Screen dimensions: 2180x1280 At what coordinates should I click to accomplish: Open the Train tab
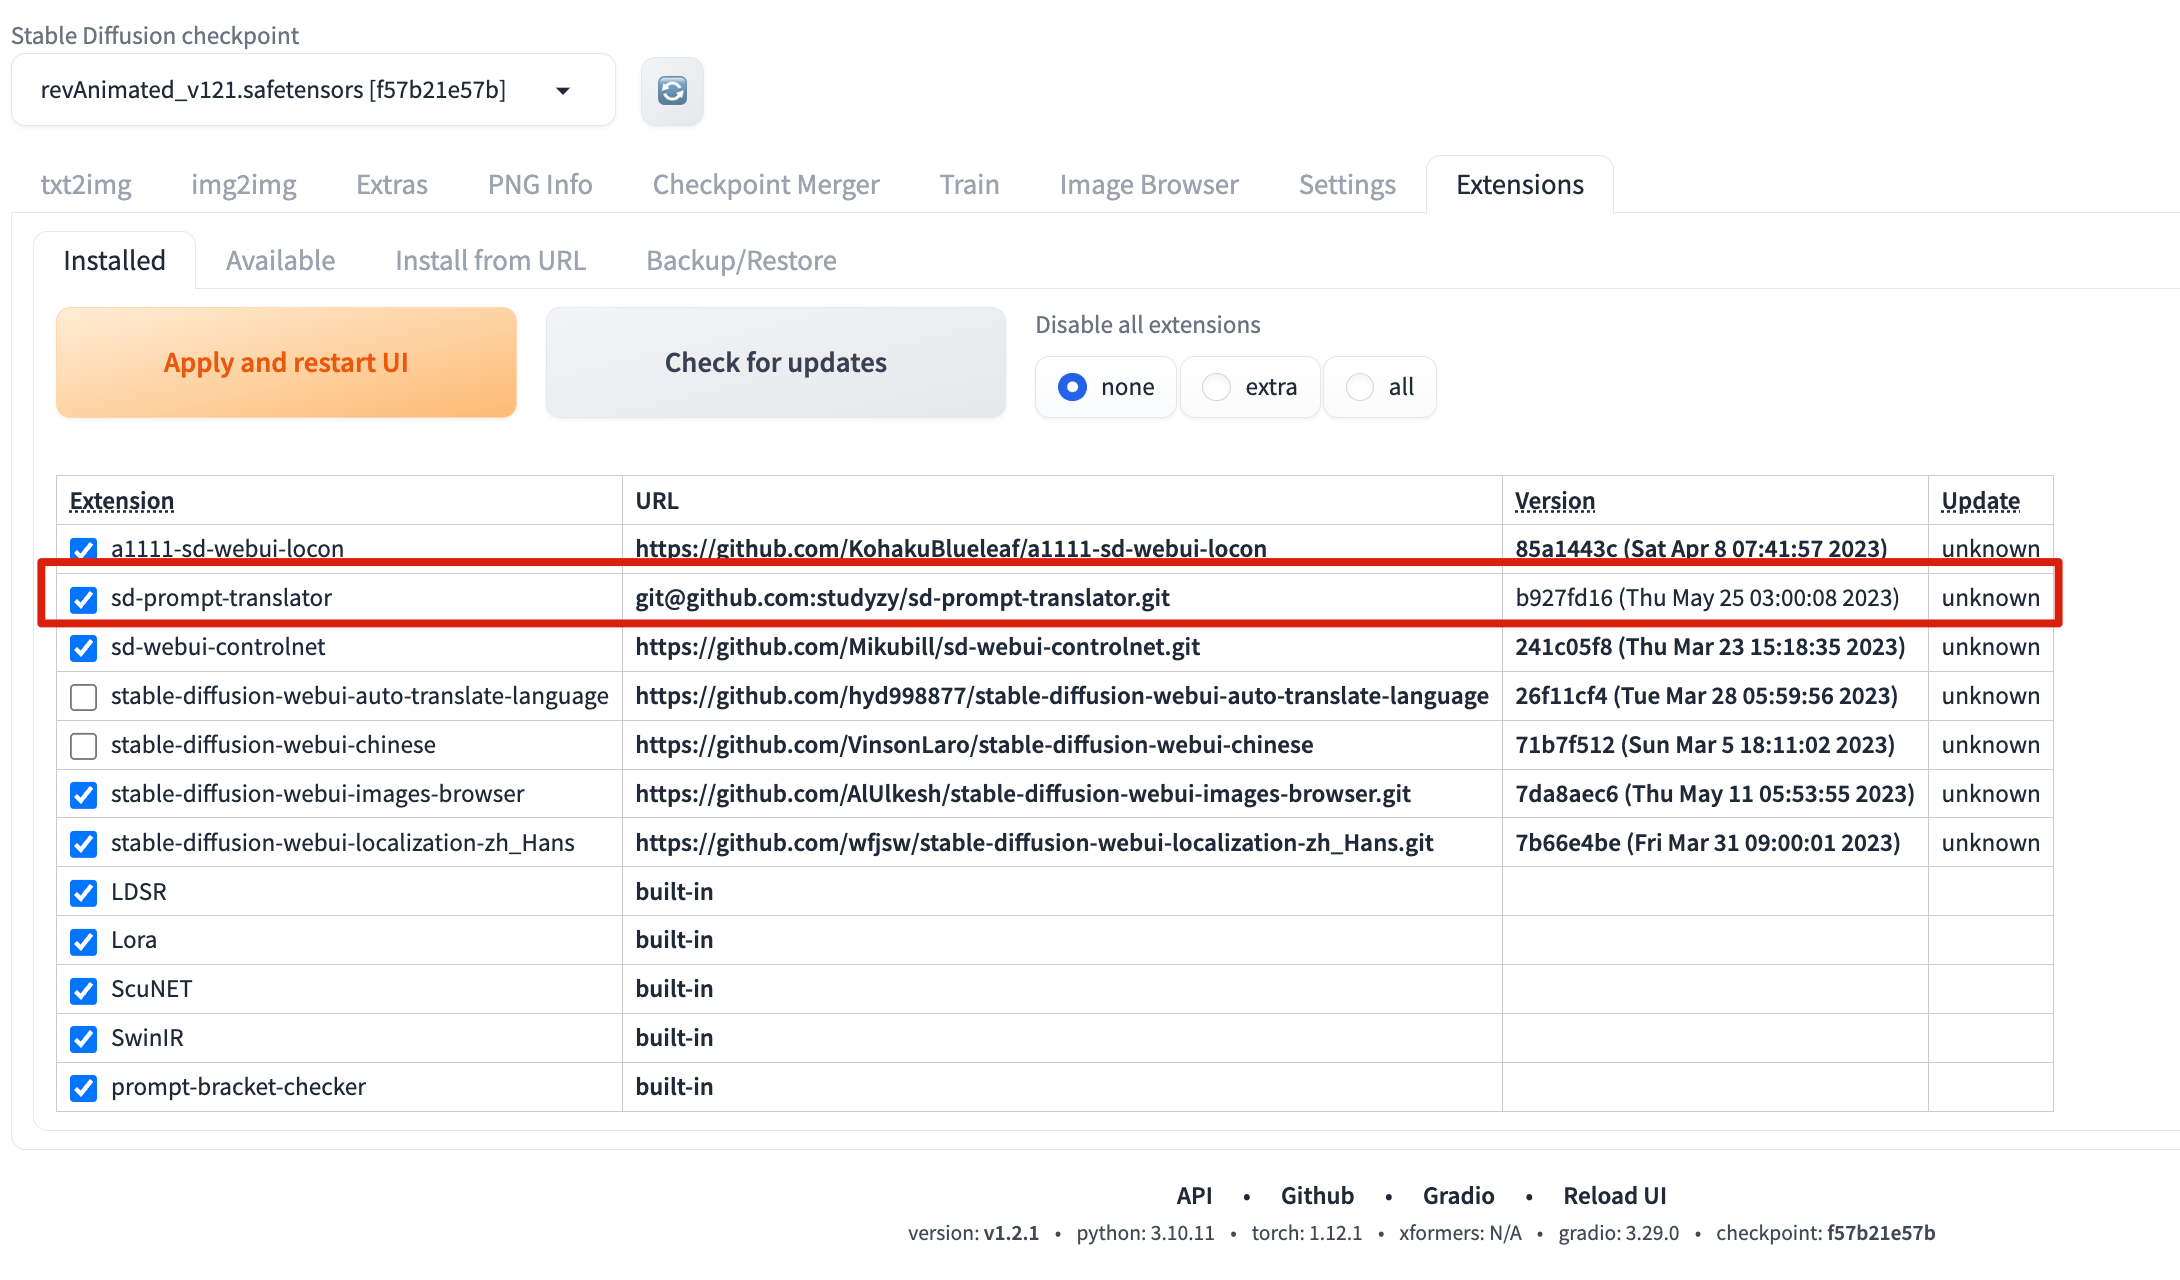point(969,185)
